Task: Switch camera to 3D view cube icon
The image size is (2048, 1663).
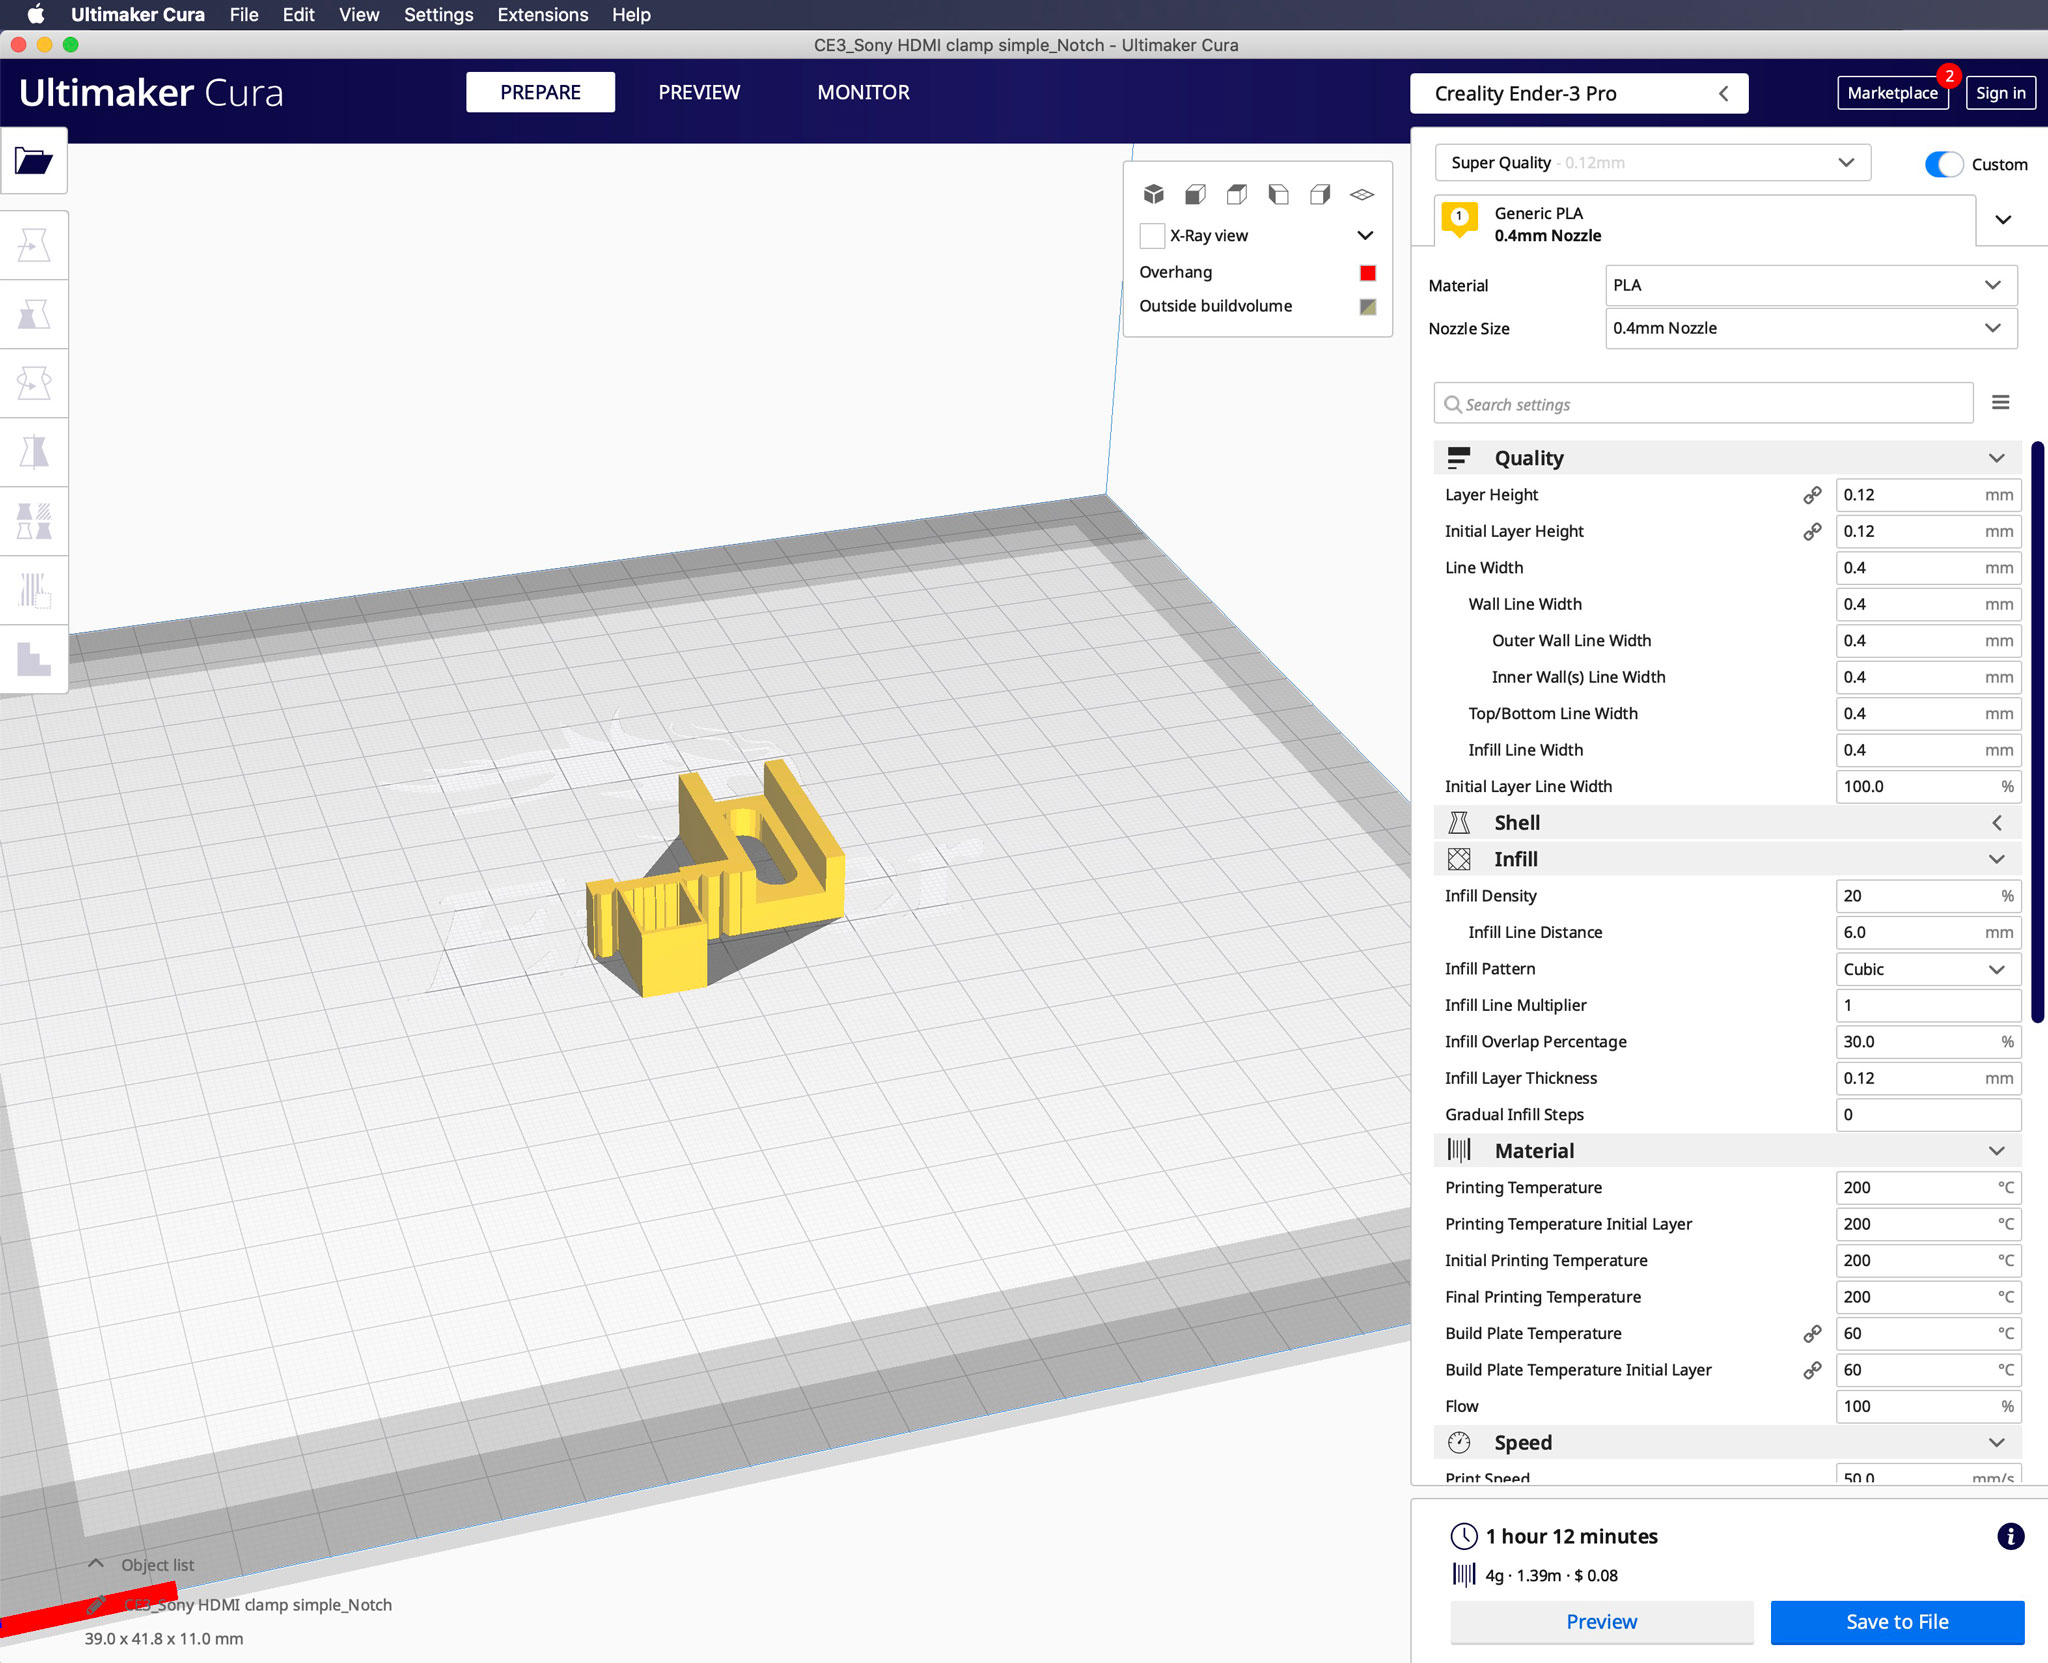Action: tap(1154, 194)
